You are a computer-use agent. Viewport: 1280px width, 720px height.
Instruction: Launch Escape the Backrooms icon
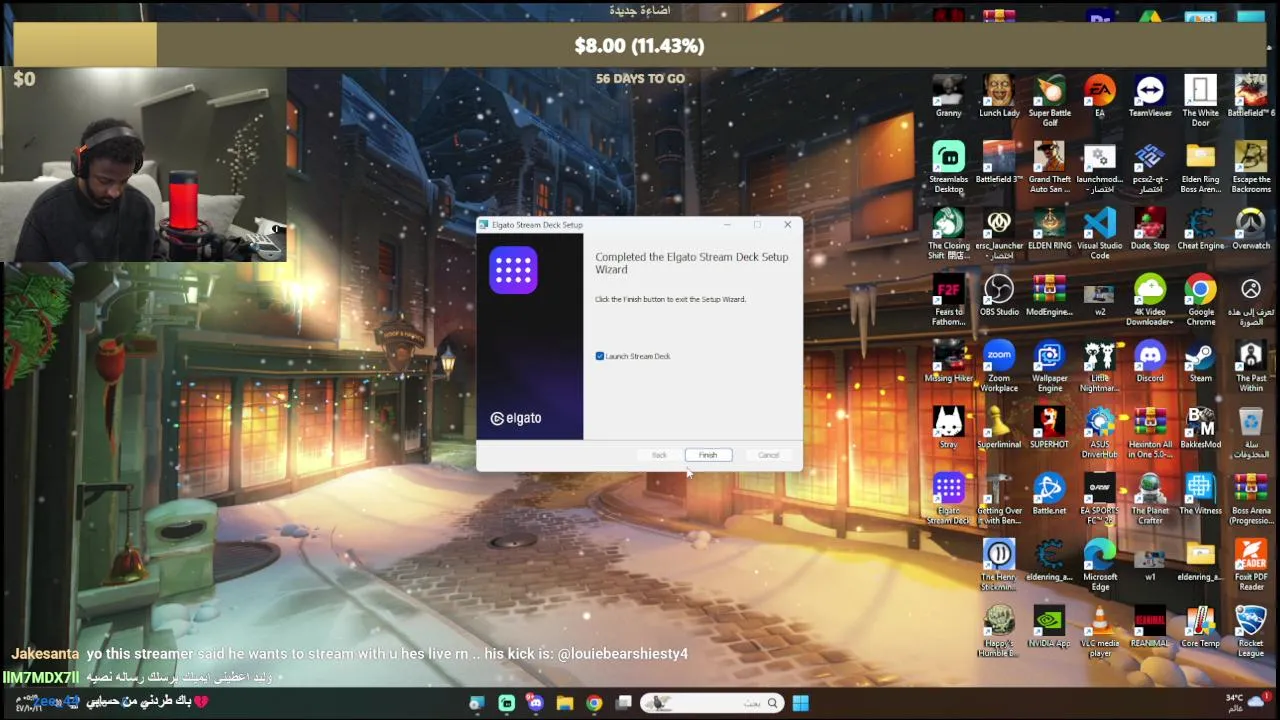[1251, 167]
